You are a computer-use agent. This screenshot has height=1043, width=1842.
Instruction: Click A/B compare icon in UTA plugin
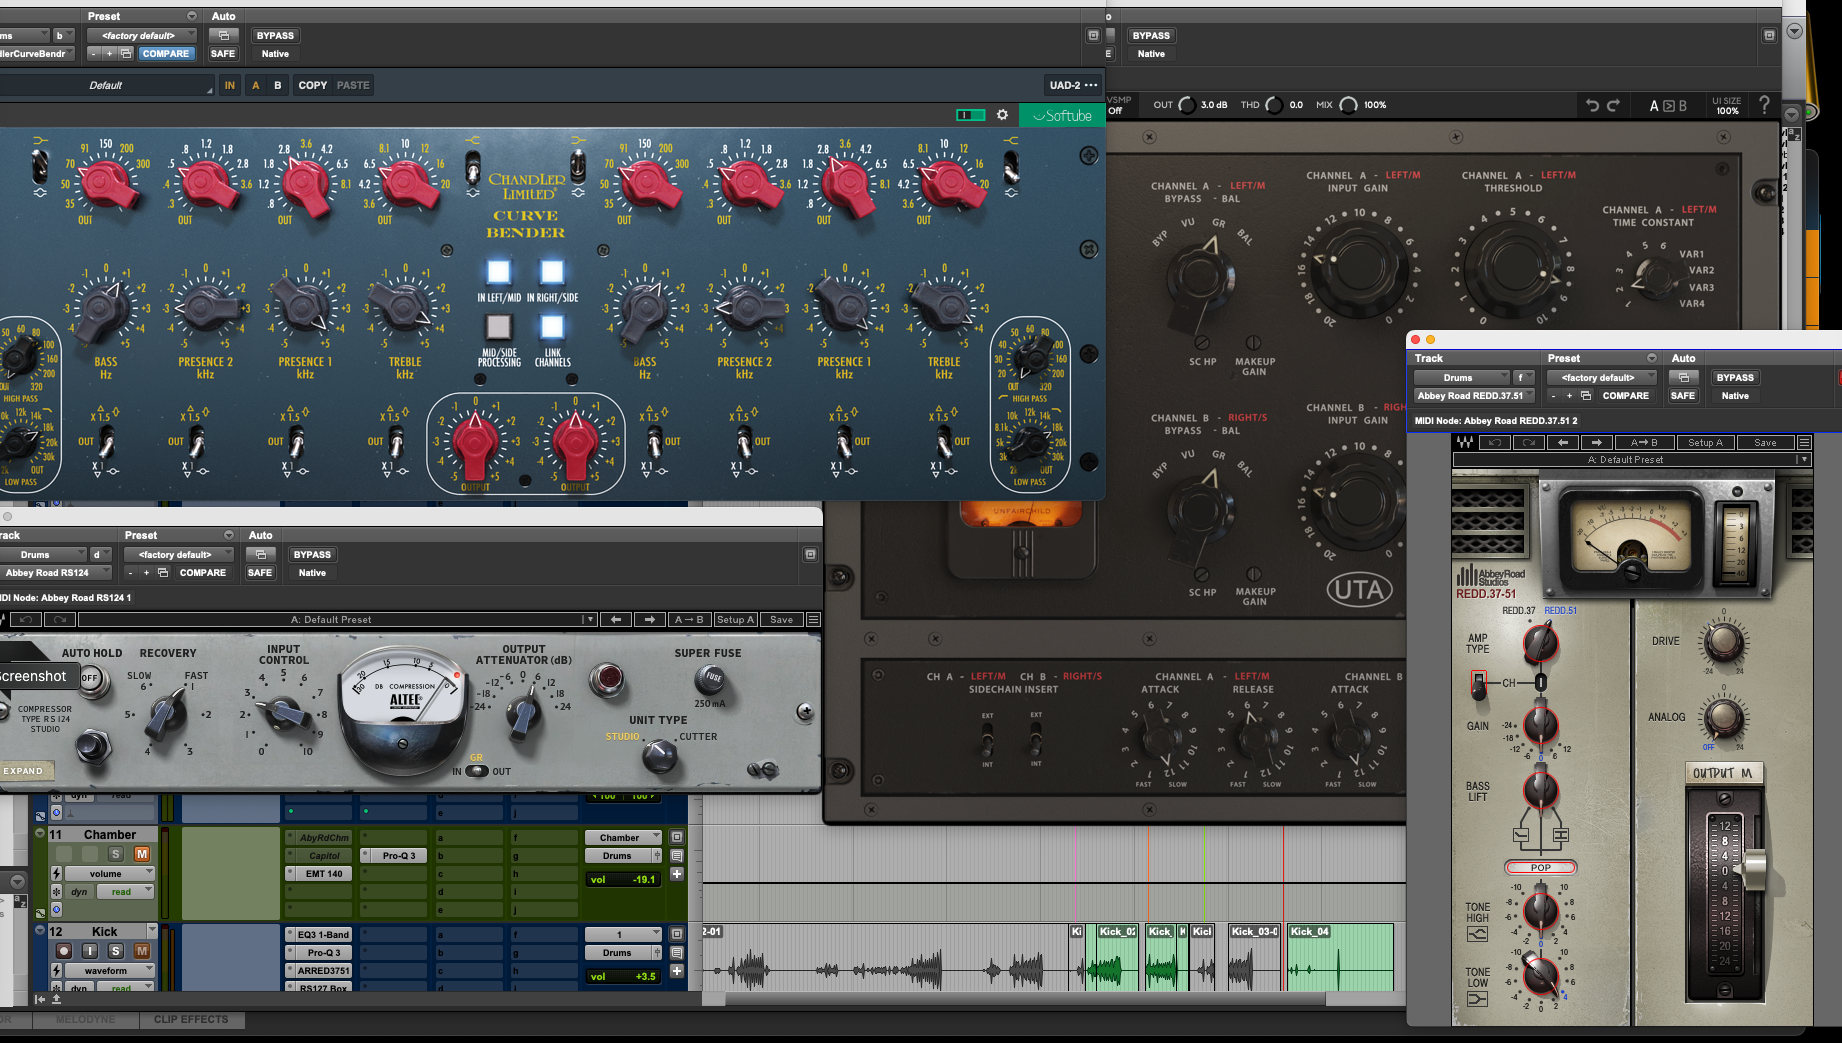click(x=1668, y=105)
